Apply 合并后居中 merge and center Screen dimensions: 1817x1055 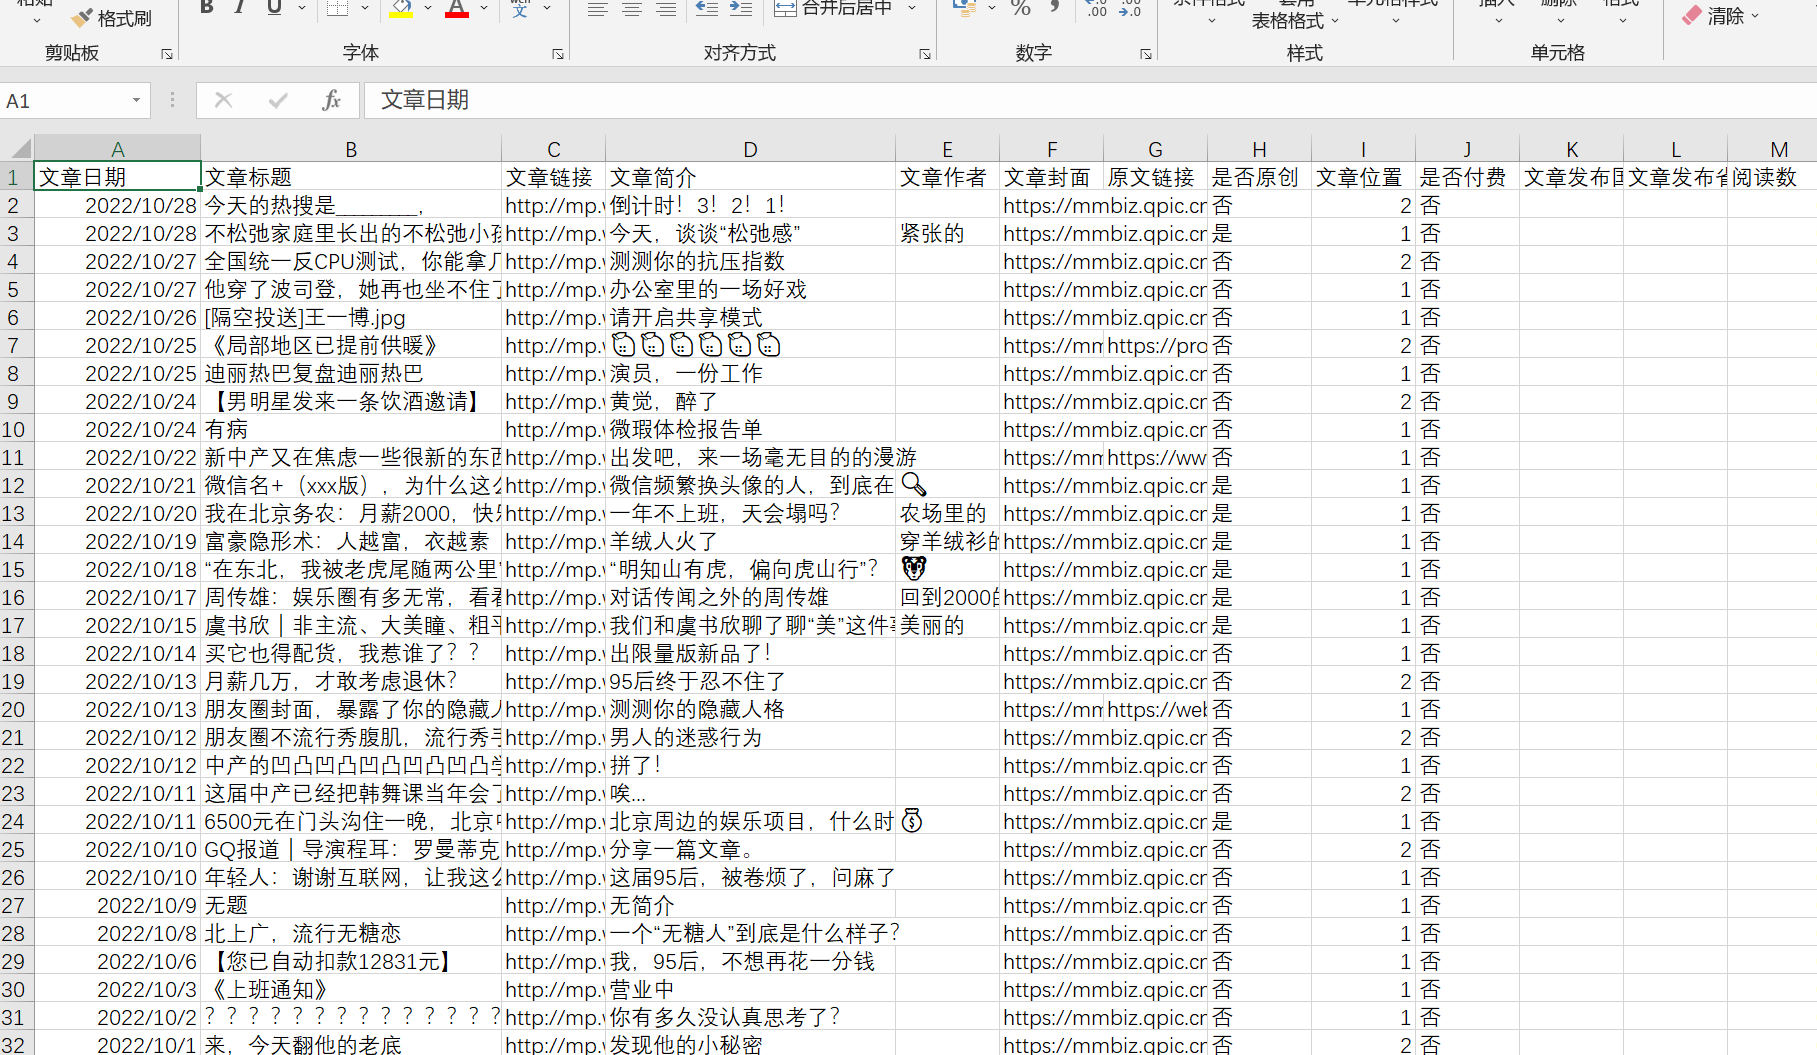(835, 8)
